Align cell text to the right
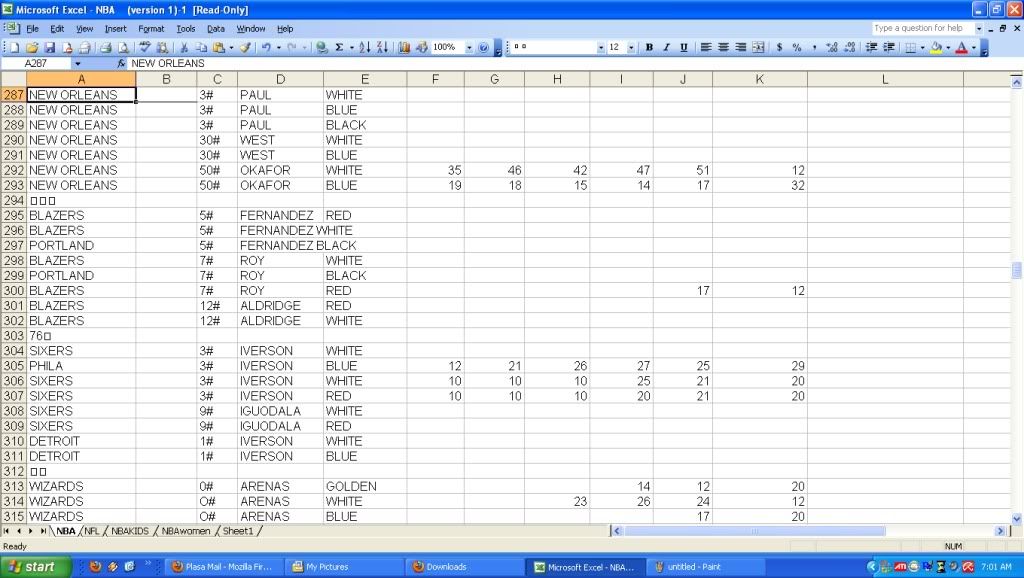The width and height of the screenshot is (1024, 578). click(741, 48)
